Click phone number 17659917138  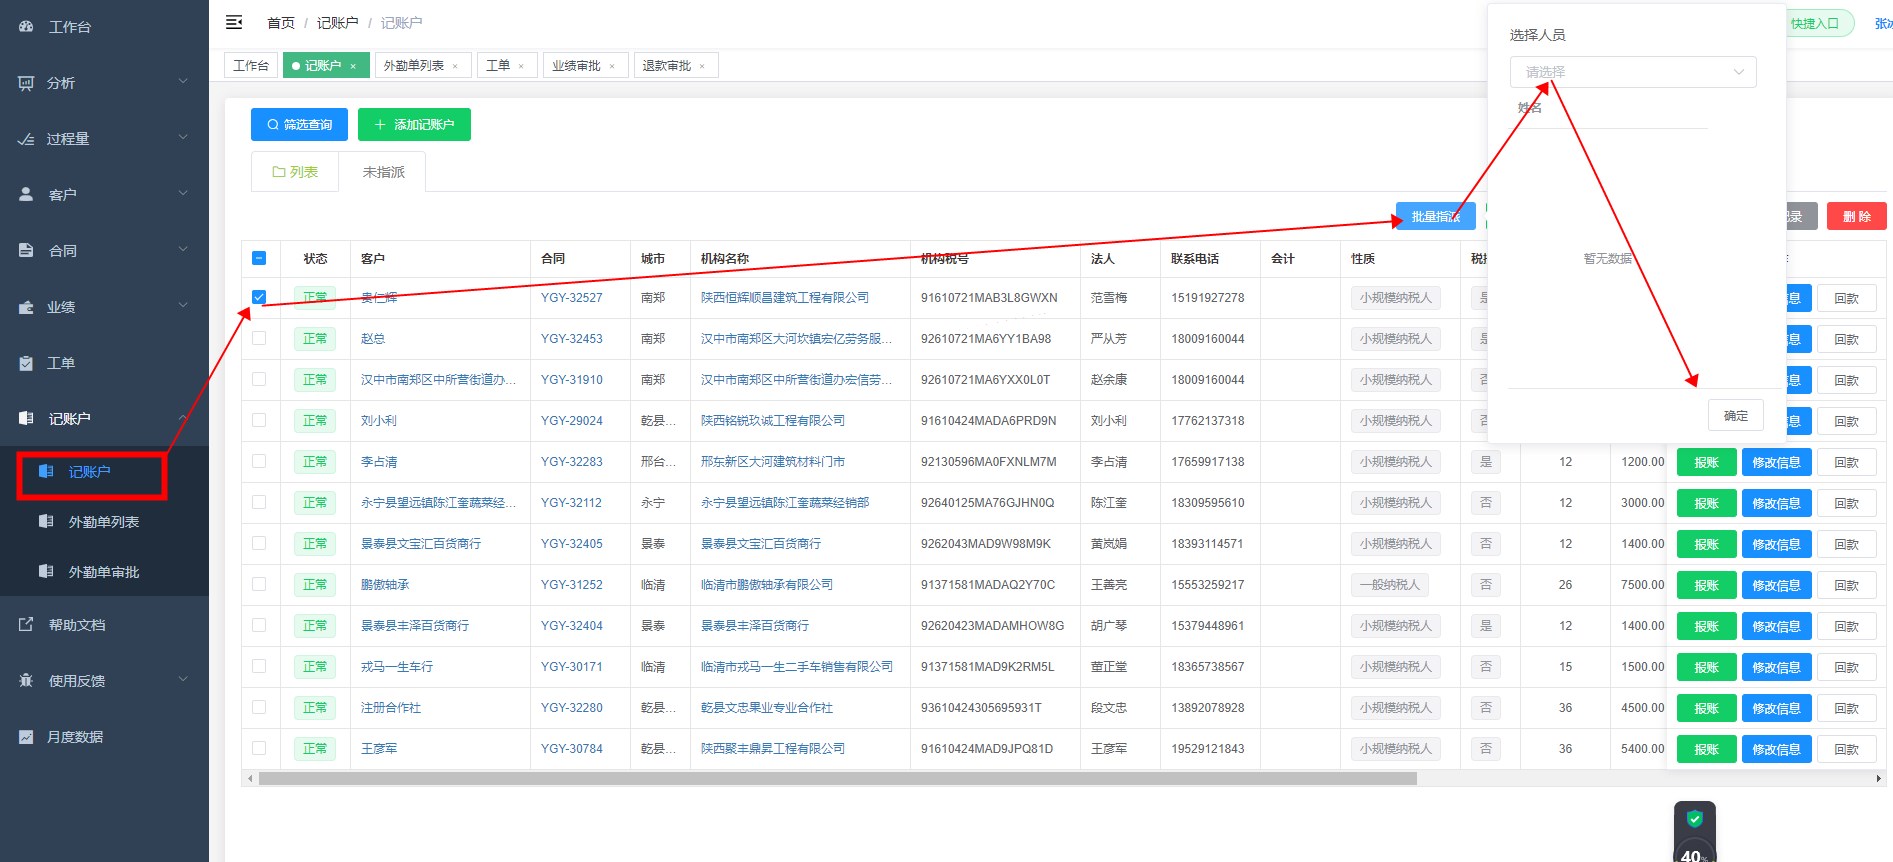(x=1208, y=462)
